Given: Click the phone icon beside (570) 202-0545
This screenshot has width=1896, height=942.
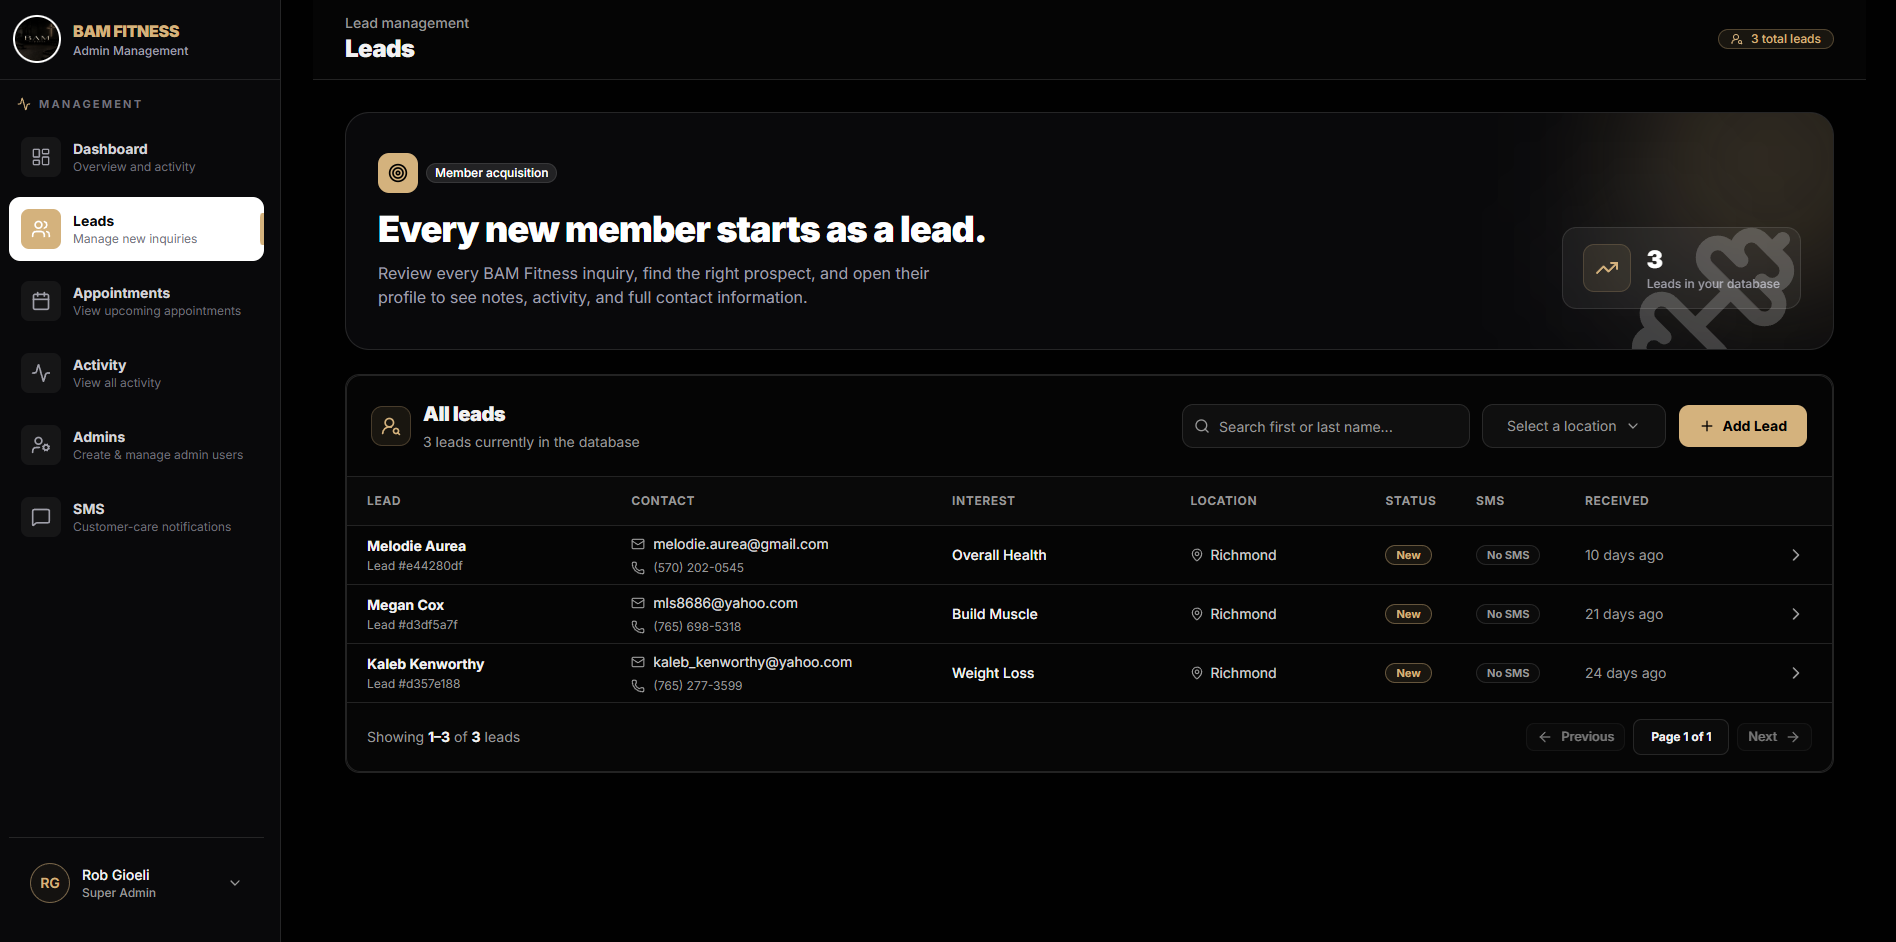Looking at the screenshot, I should [x=638, y=568].
